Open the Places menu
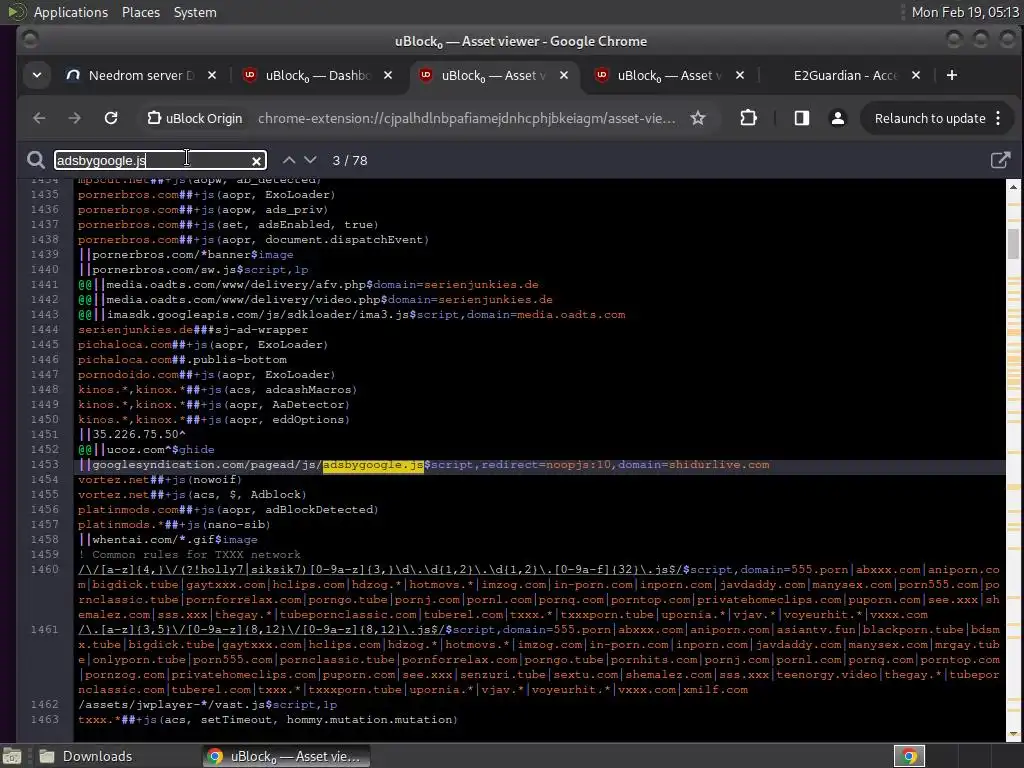1024x768 pixels. (x=141, y=12)
